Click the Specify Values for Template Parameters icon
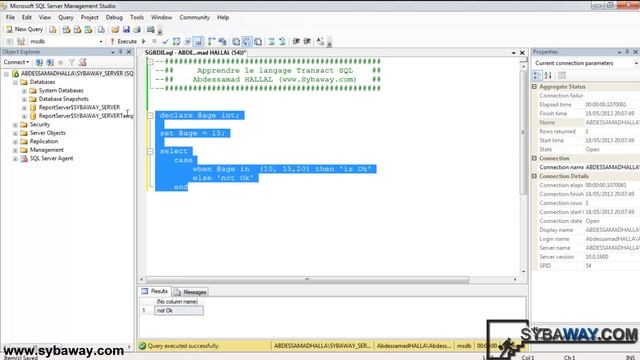 coord(320,41)
